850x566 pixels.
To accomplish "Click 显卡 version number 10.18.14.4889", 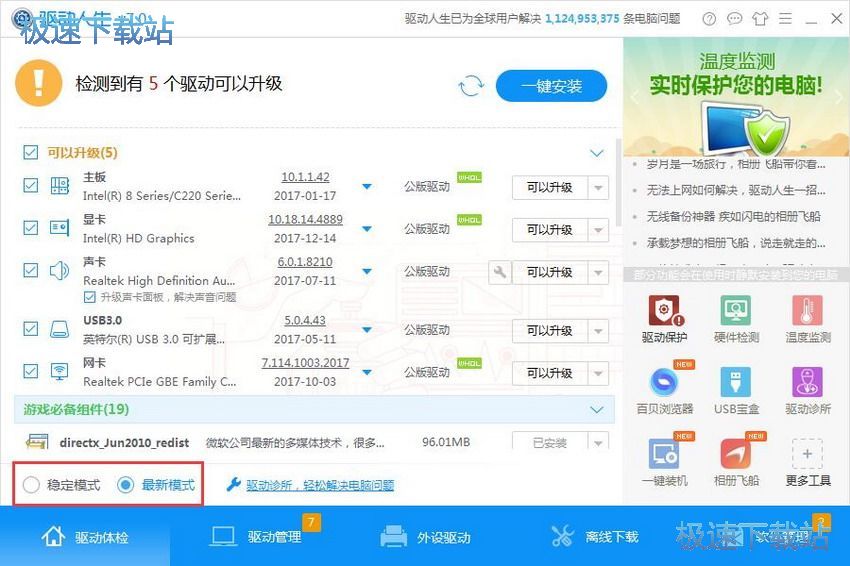I will [x=305, y=219].
